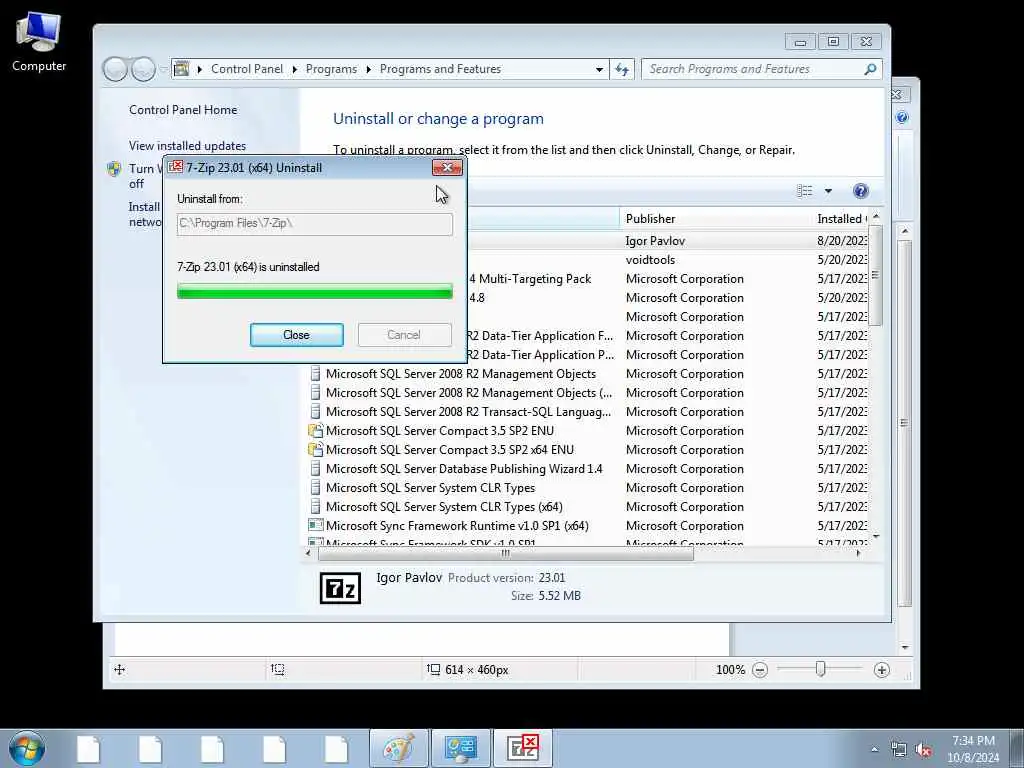The image size is (1024, 768).
Task: Click help icon in the Paint window
Action: (x=902, y=118)
